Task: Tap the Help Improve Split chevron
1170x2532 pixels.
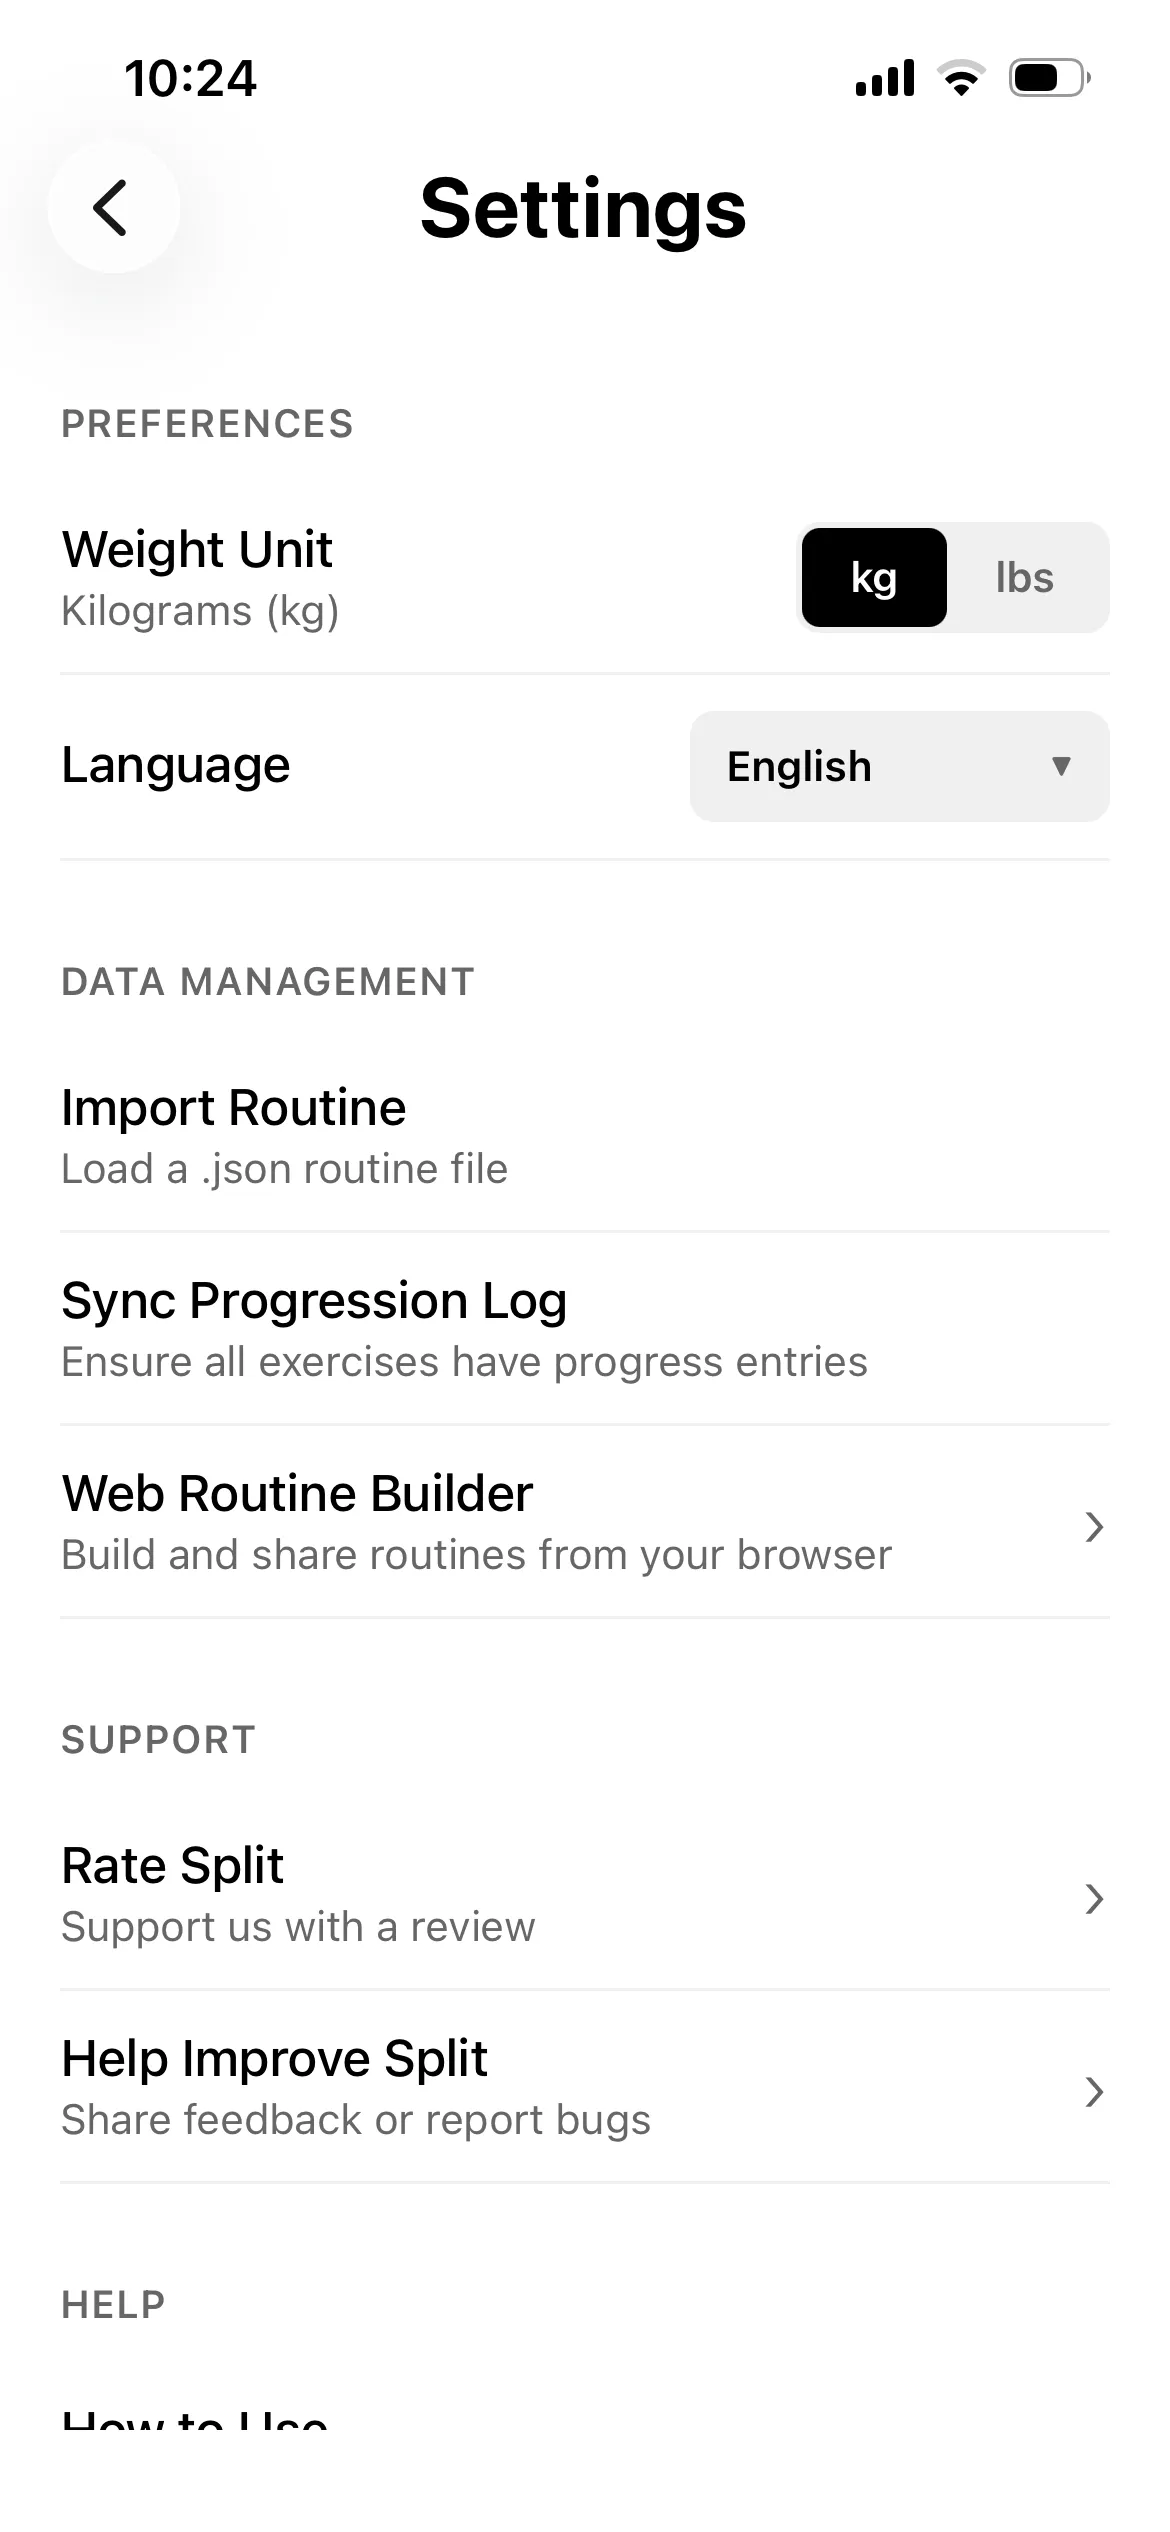Action: point(1094,2092)
